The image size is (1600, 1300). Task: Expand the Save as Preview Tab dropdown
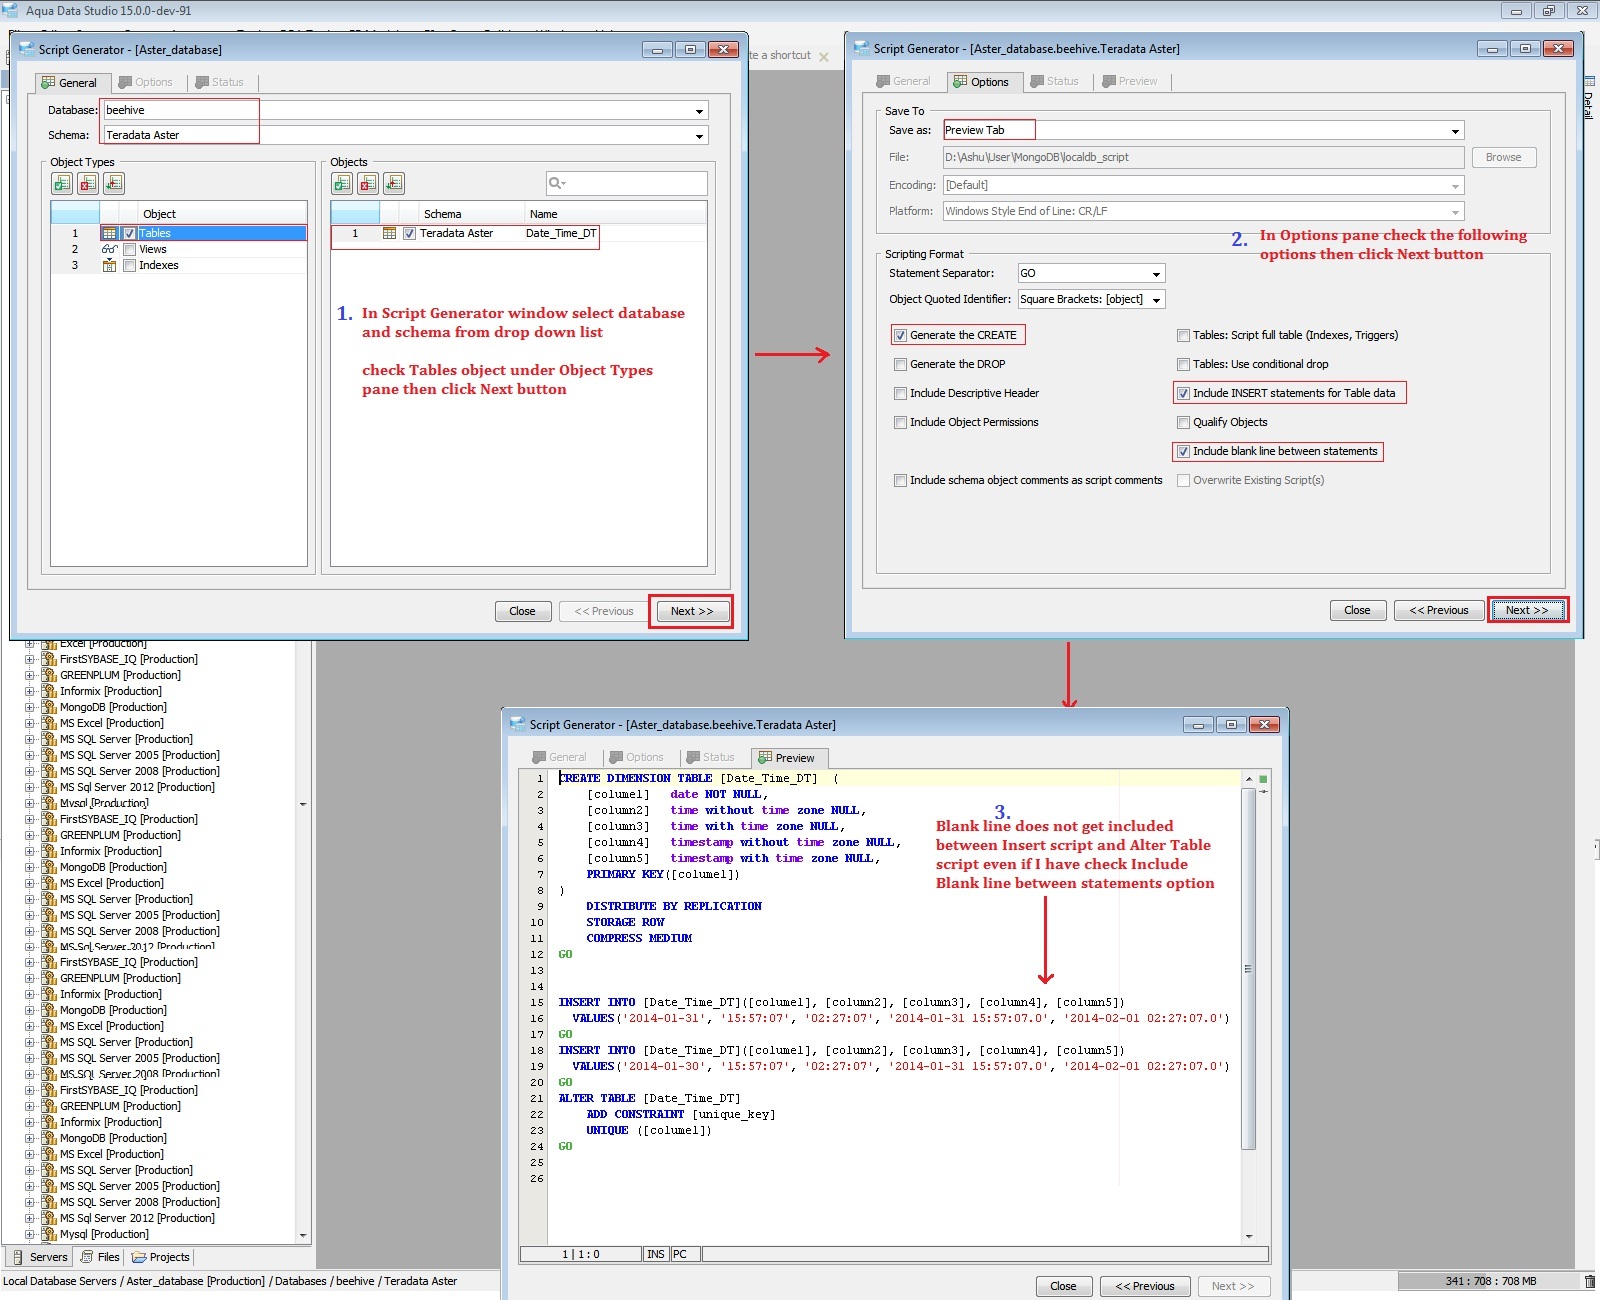(1455, 131)
